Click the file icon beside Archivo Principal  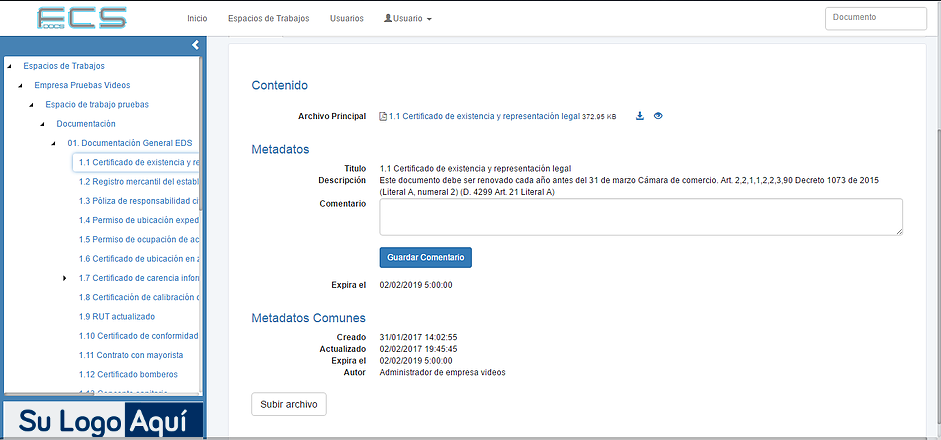point(383,116)
